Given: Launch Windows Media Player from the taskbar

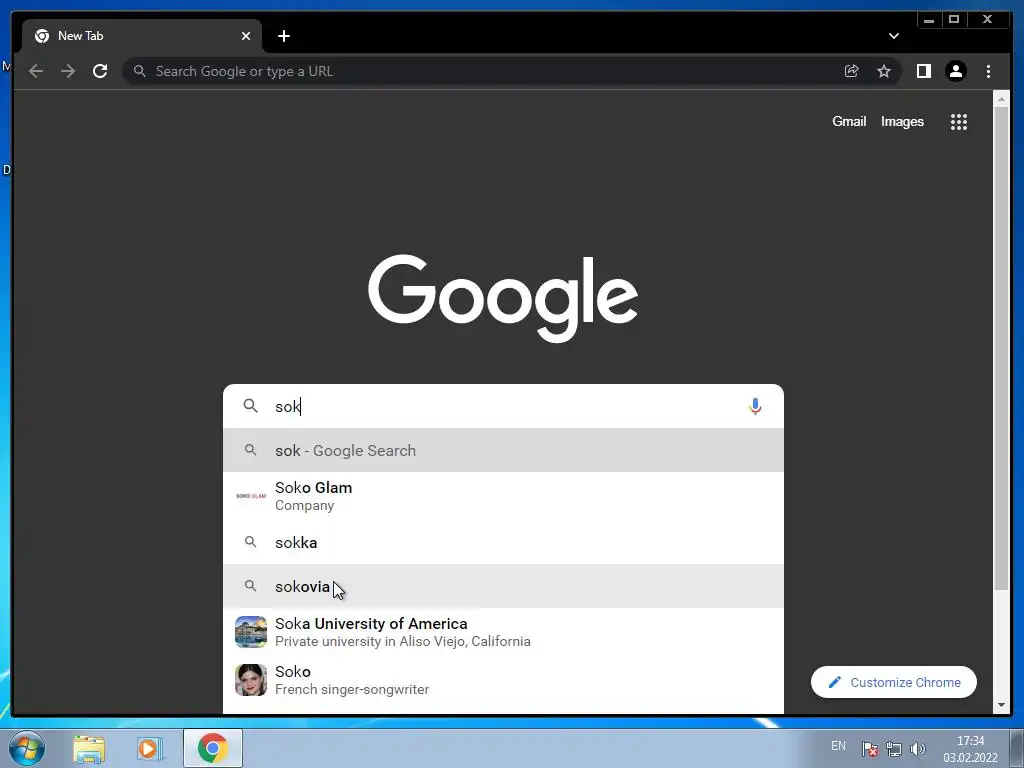Looking at the screenshot, I should pos(150,748).
